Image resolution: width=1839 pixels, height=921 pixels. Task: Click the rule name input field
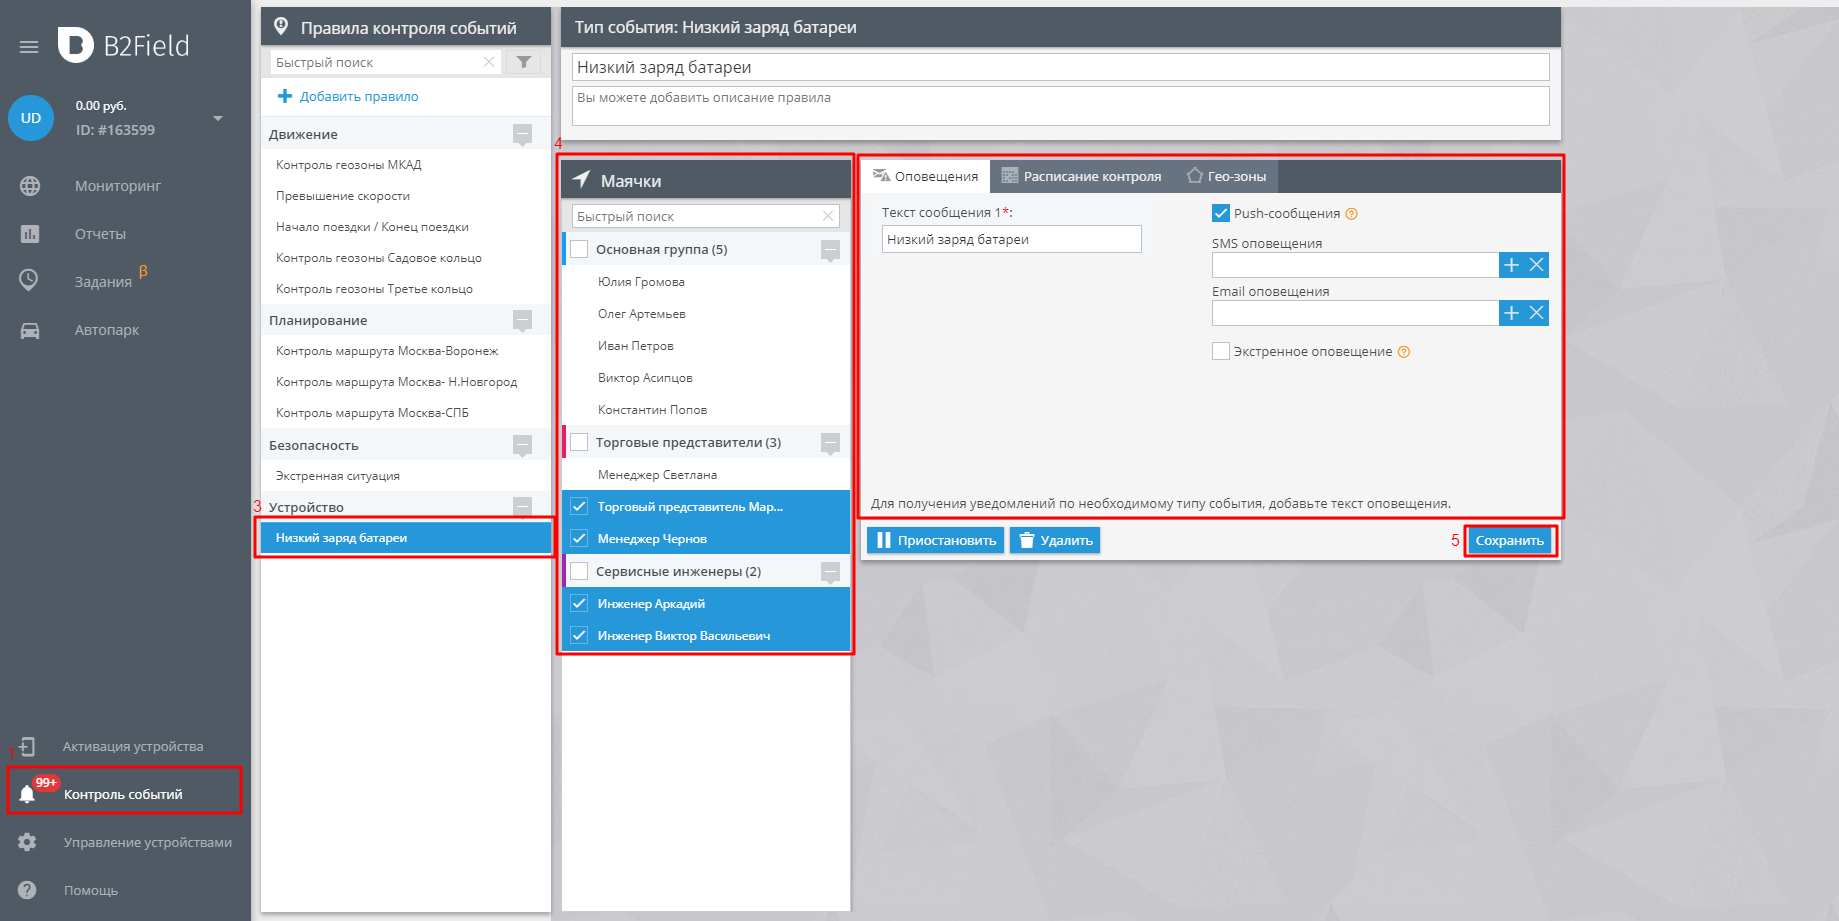(1060, 67)
